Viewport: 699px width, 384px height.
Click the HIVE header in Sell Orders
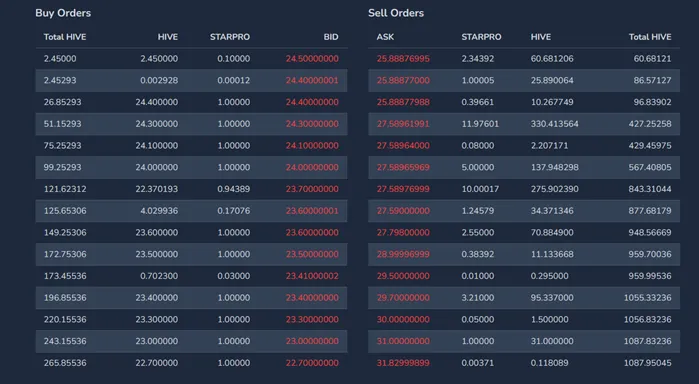tap(541, 37)
